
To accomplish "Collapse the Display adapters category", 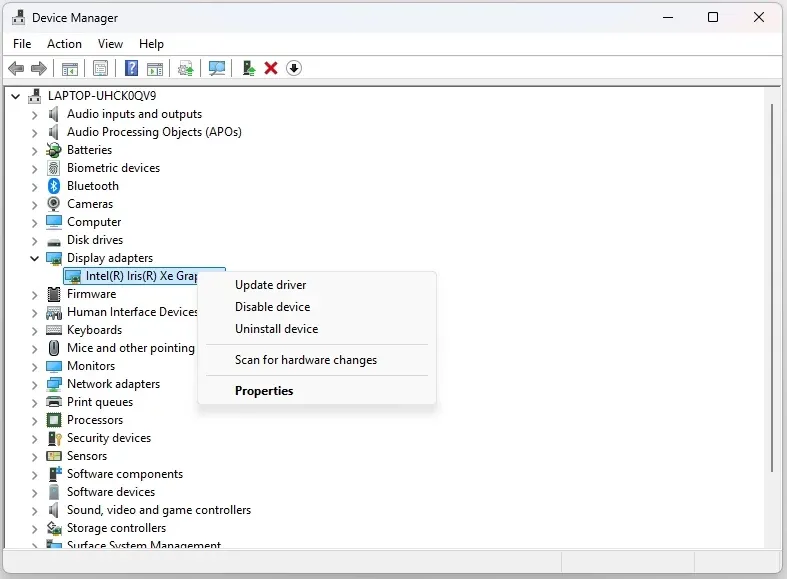I will pos(34,258).
